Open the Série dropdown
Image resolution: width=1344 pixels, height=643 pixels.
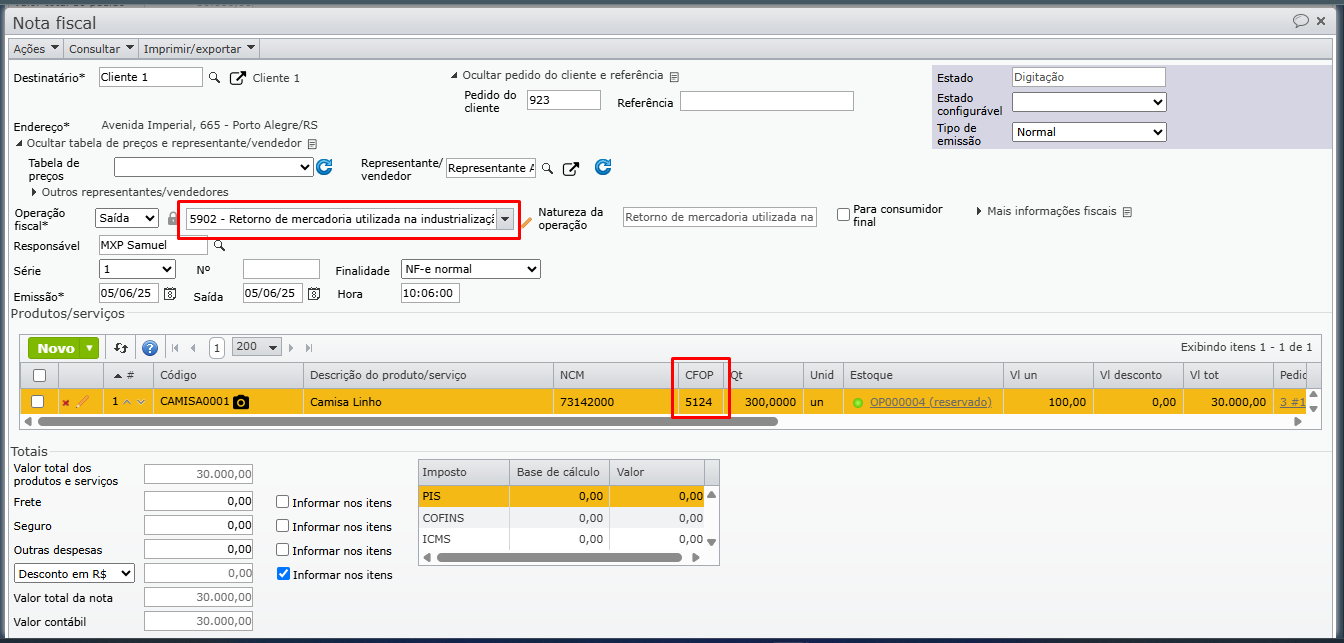click(138, 269)
